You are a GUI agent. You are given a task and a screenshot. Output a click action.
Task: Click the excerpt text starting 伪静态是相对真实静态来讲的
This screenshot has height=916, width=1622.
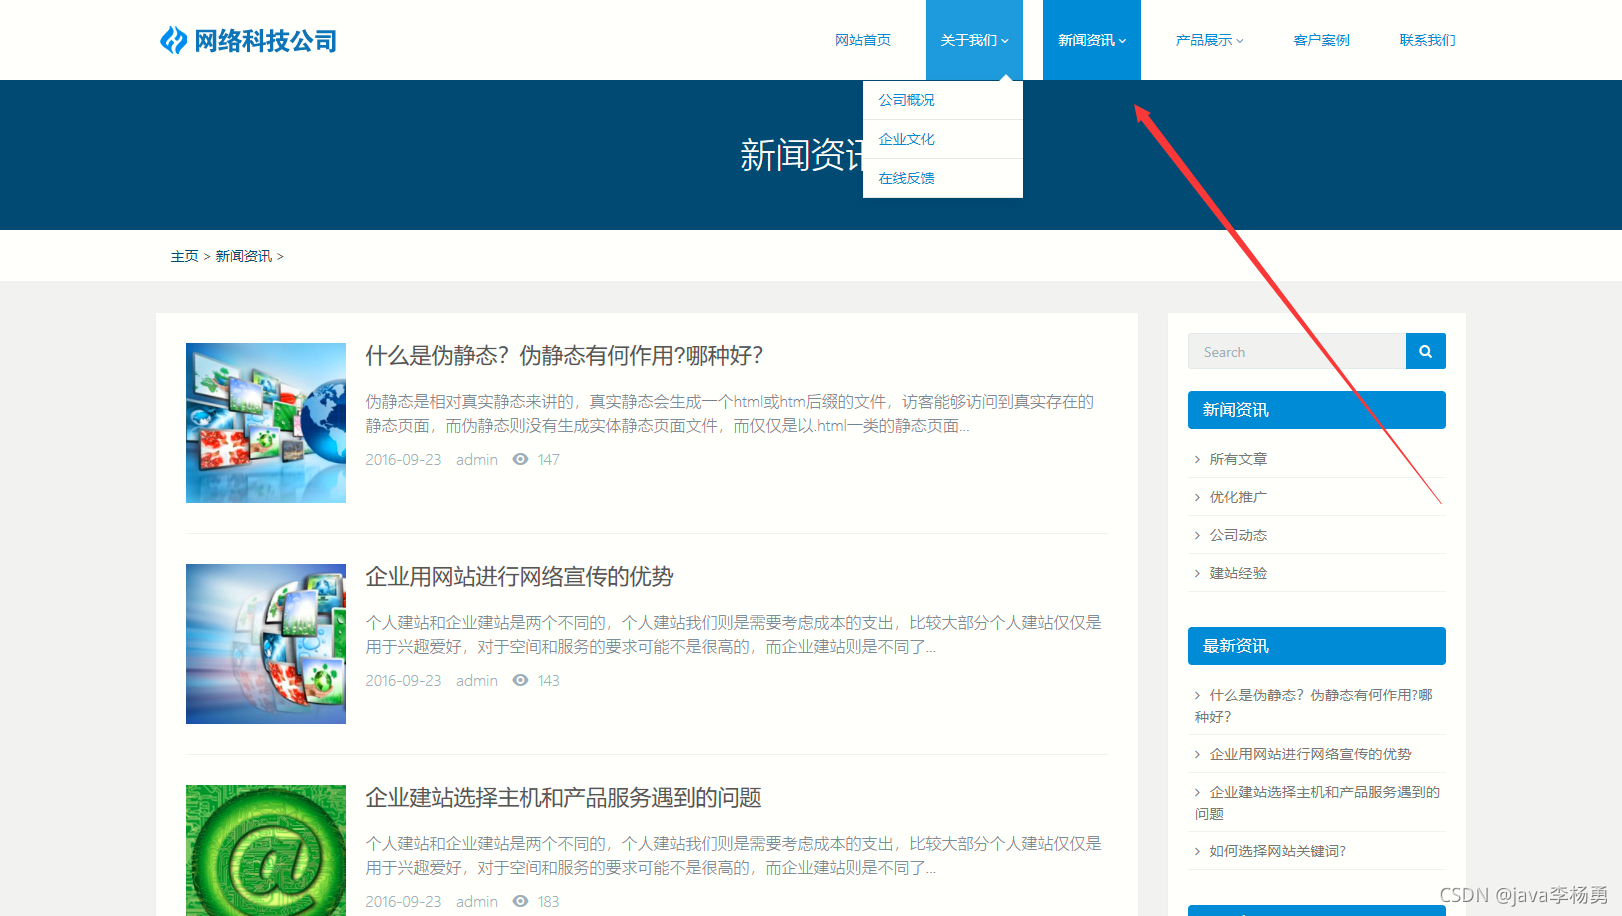729,414
